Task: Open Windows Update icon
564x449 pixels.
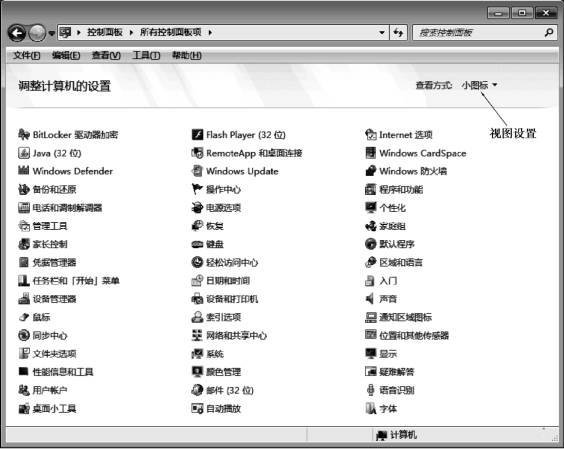Action: (197, 171)
